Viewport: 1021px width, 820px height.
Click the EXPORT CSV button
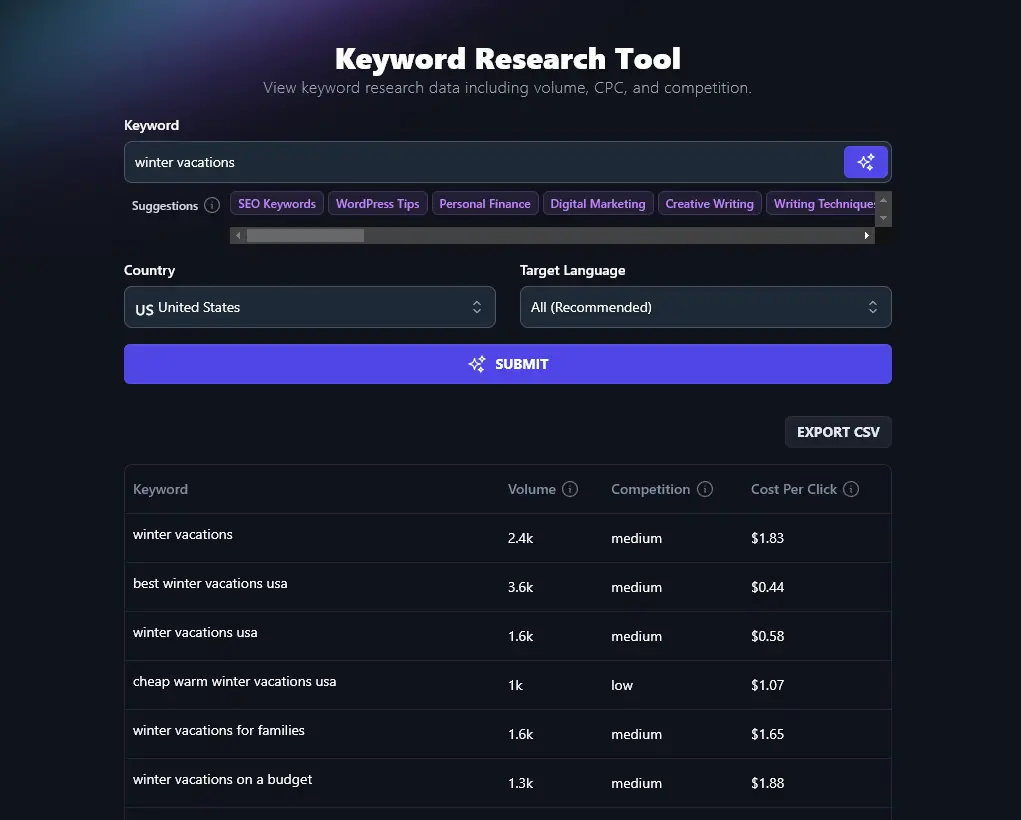point(837,431)
